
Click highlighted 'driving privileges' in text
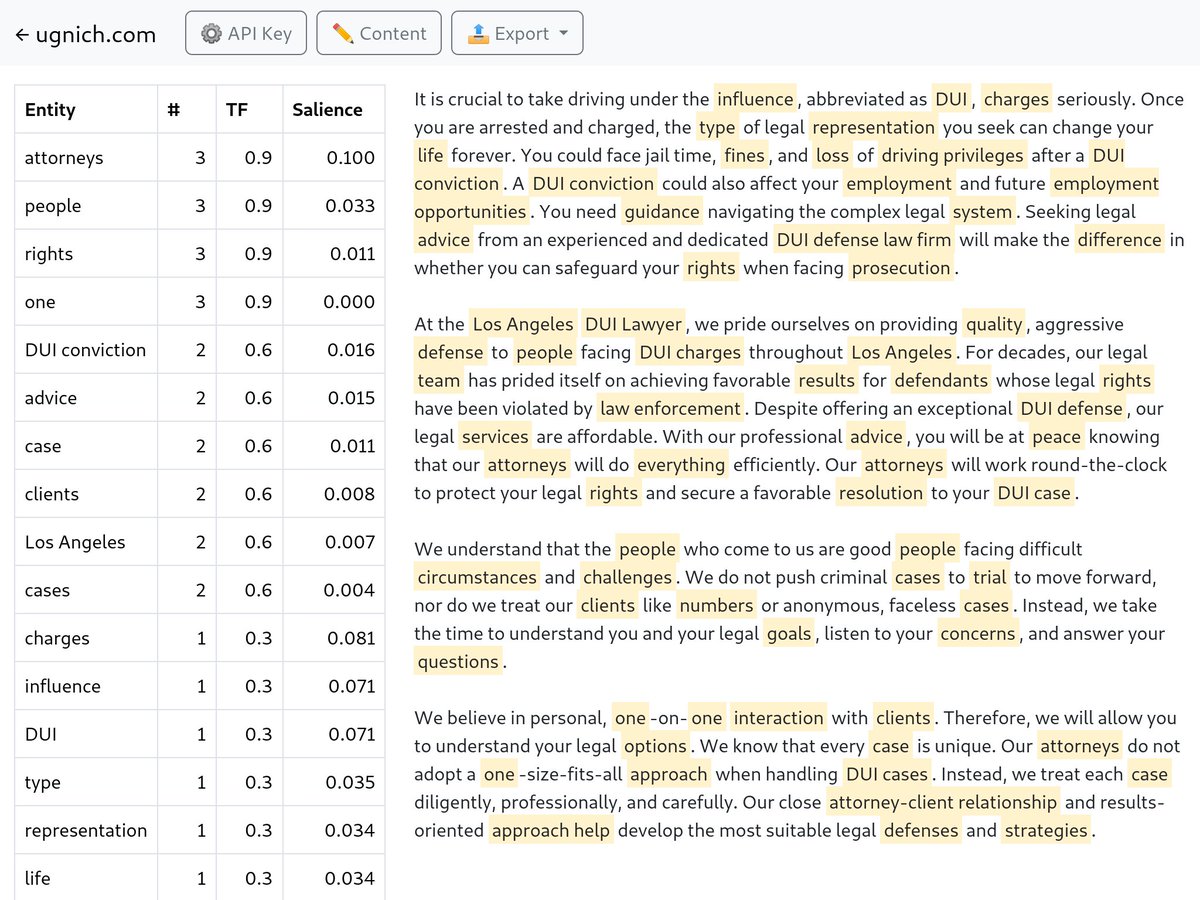[x=952, y=156]
